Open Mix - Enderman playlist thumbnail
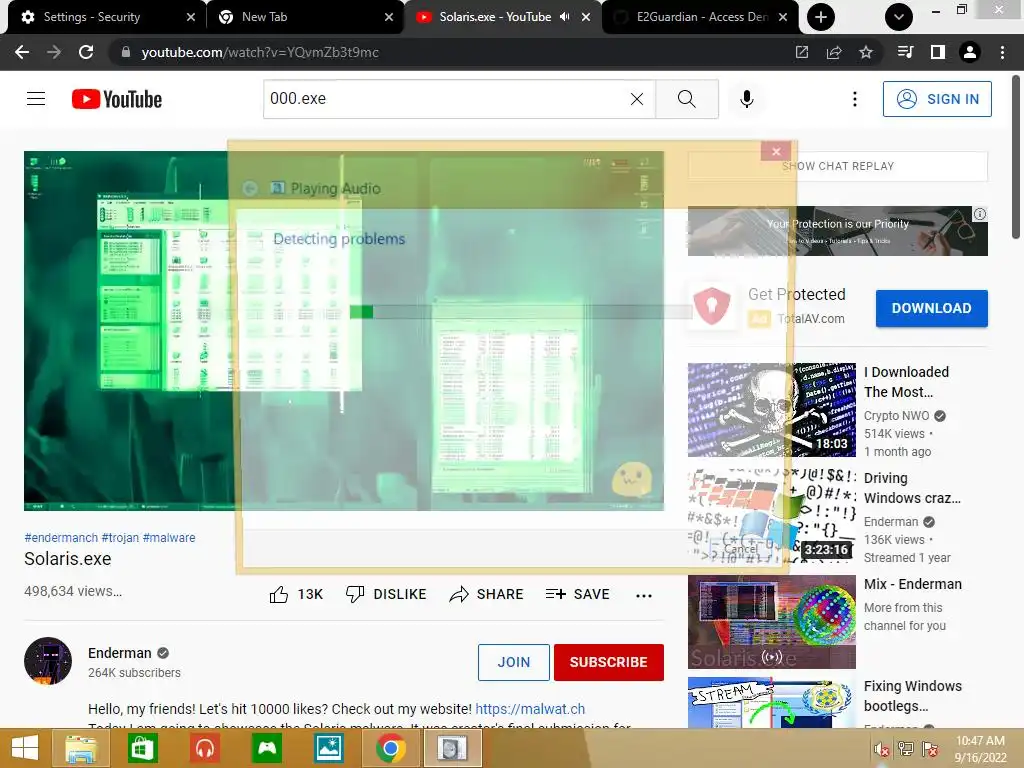This screenshot has height=768, width=1024. (x=772, y=622)
